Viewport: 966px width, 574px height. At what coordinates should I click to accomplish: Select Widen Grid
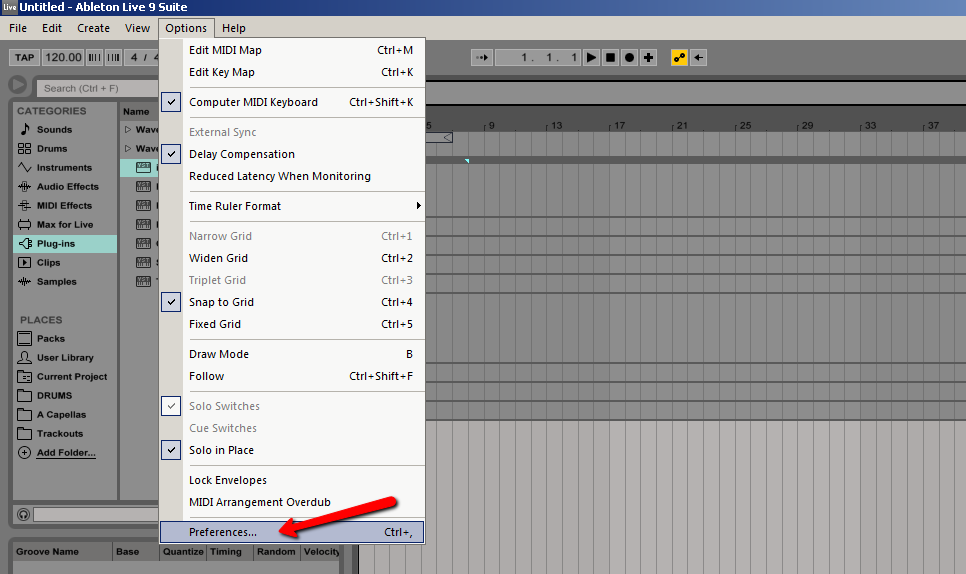[x=293, y=258]
